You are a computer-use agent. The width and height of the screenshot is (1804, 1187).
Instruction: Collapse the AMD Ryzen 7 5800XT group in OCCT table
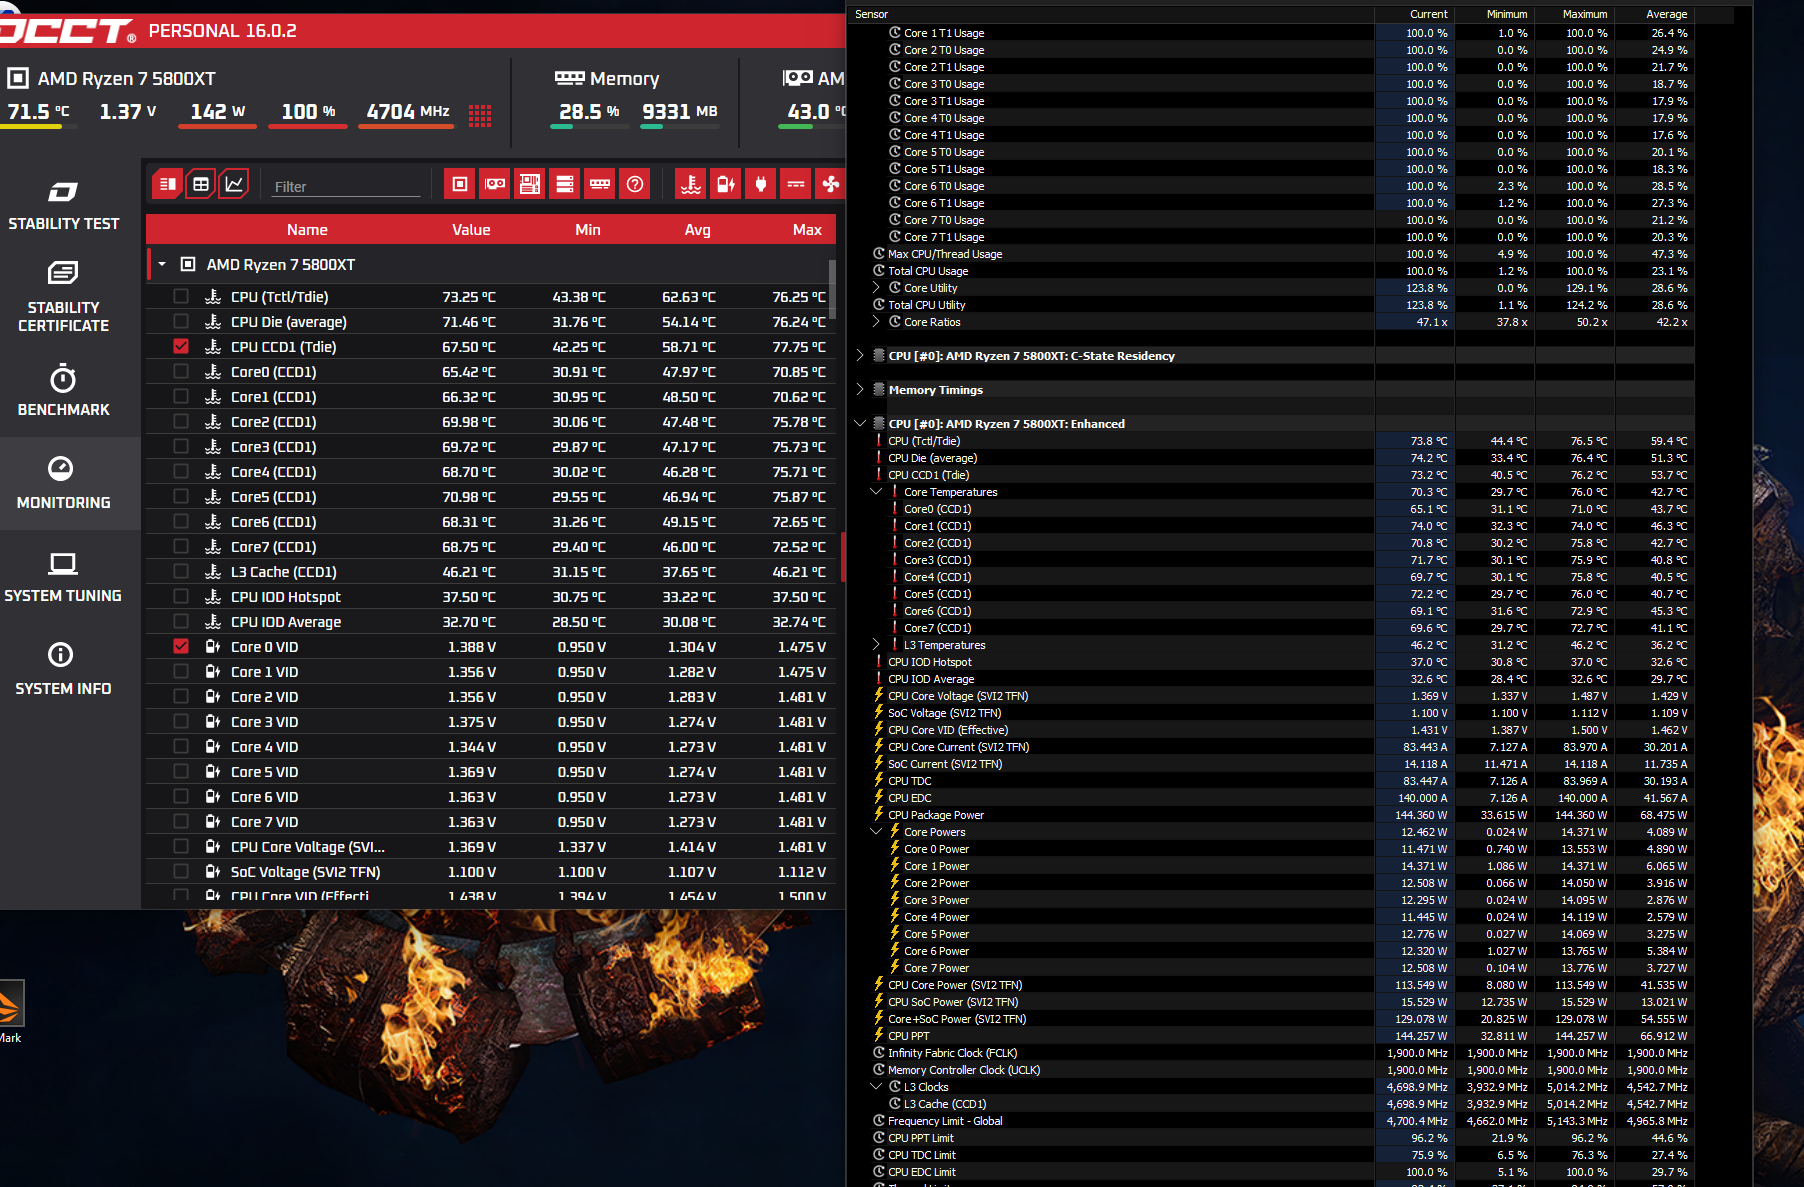click(x=162, y=265)
